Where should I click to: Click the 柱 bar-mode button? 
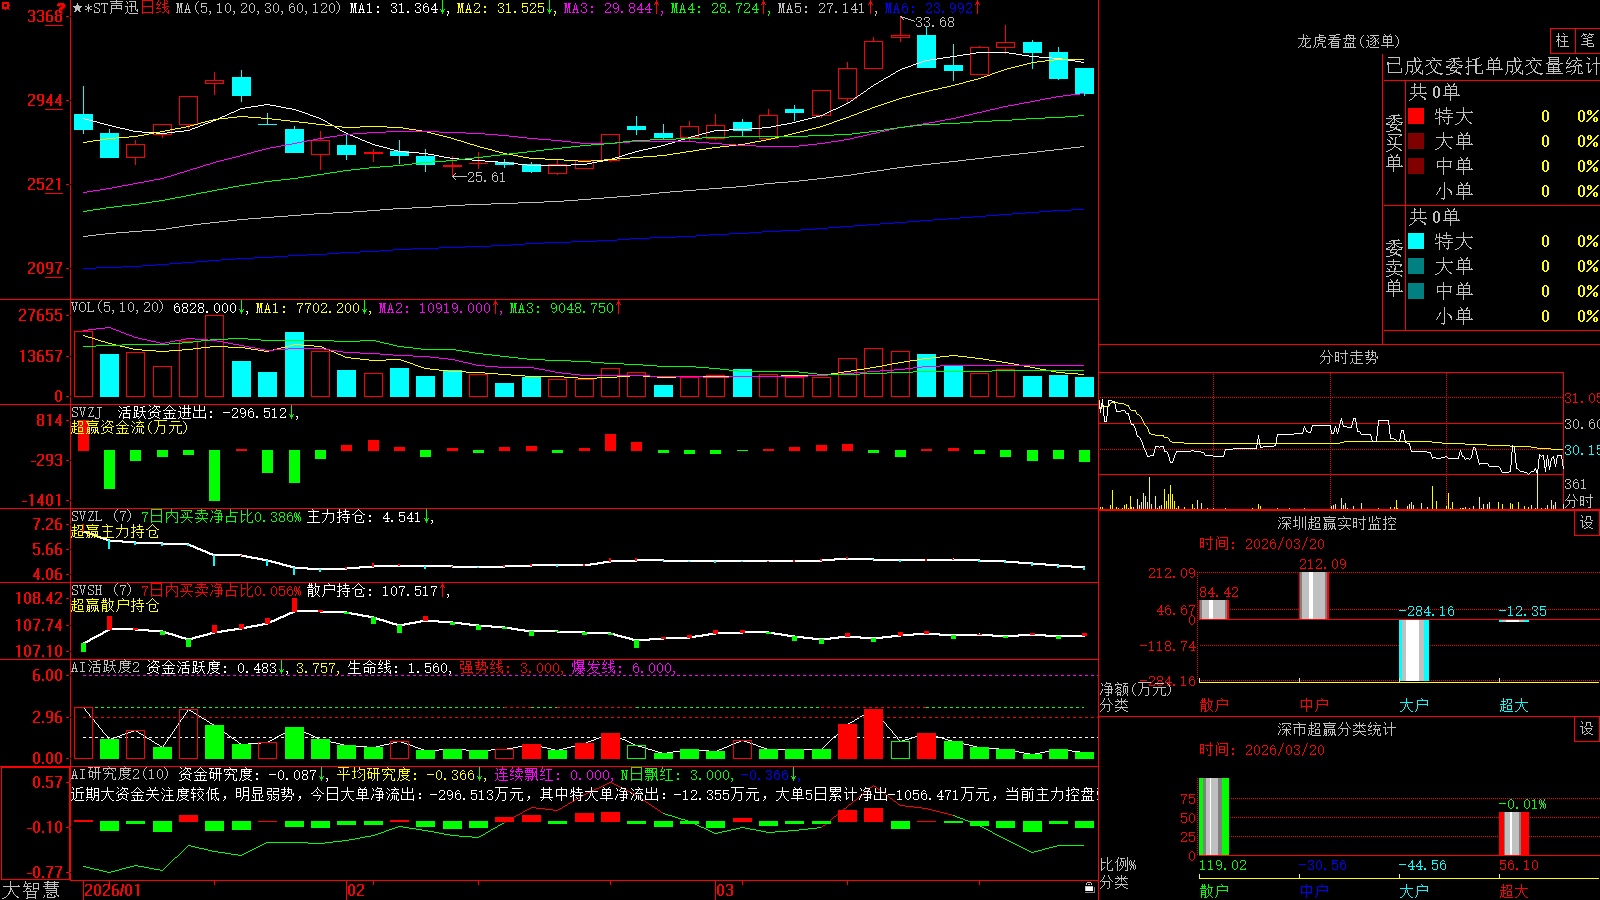point(1562,40)
